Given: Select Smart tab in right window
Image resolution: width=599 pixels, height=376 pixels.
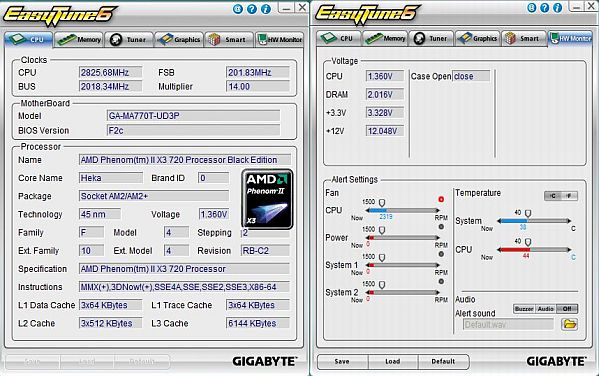Looking at the screenshot, I should pos(523,38).
